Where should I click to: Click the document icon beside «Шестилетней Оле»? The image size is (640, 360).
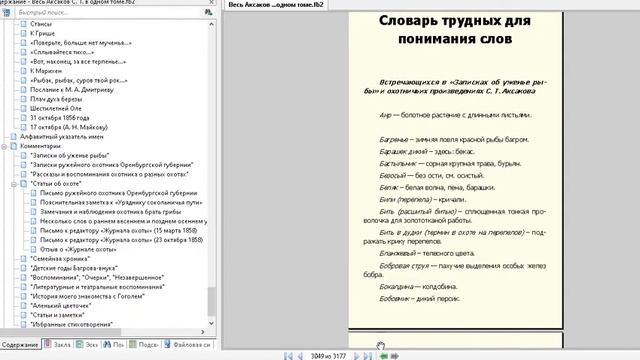click(24, 109)
